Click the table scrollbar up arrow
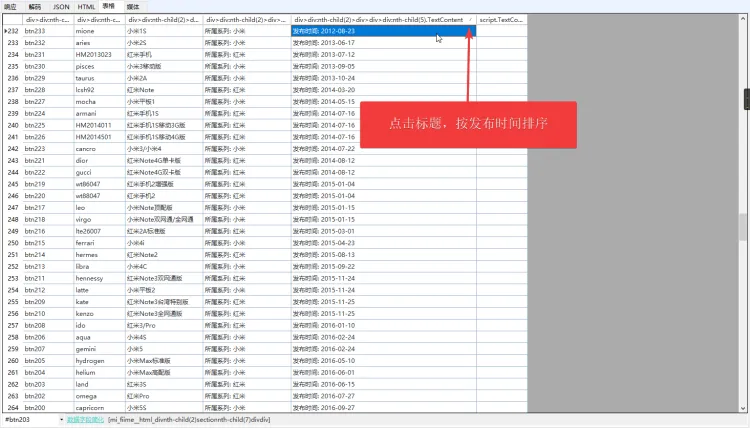 743,19
